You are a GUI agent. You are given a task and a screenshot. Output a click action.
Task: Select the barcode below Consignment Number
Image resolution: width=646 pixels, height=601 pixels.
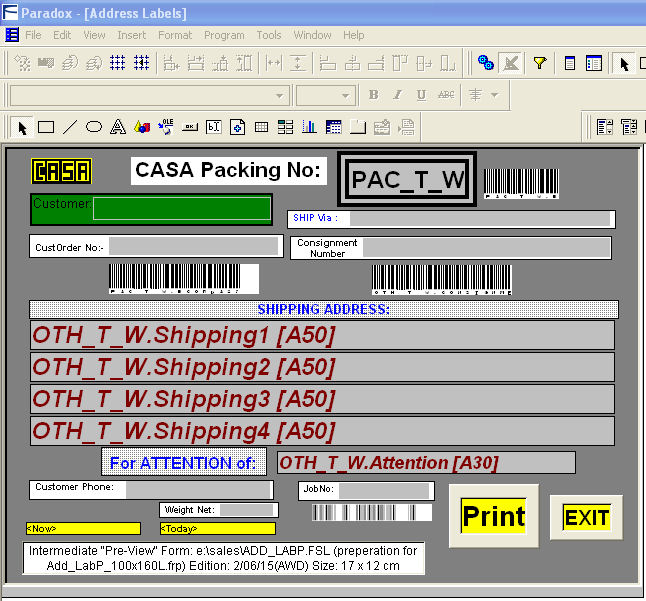point(442,280)
